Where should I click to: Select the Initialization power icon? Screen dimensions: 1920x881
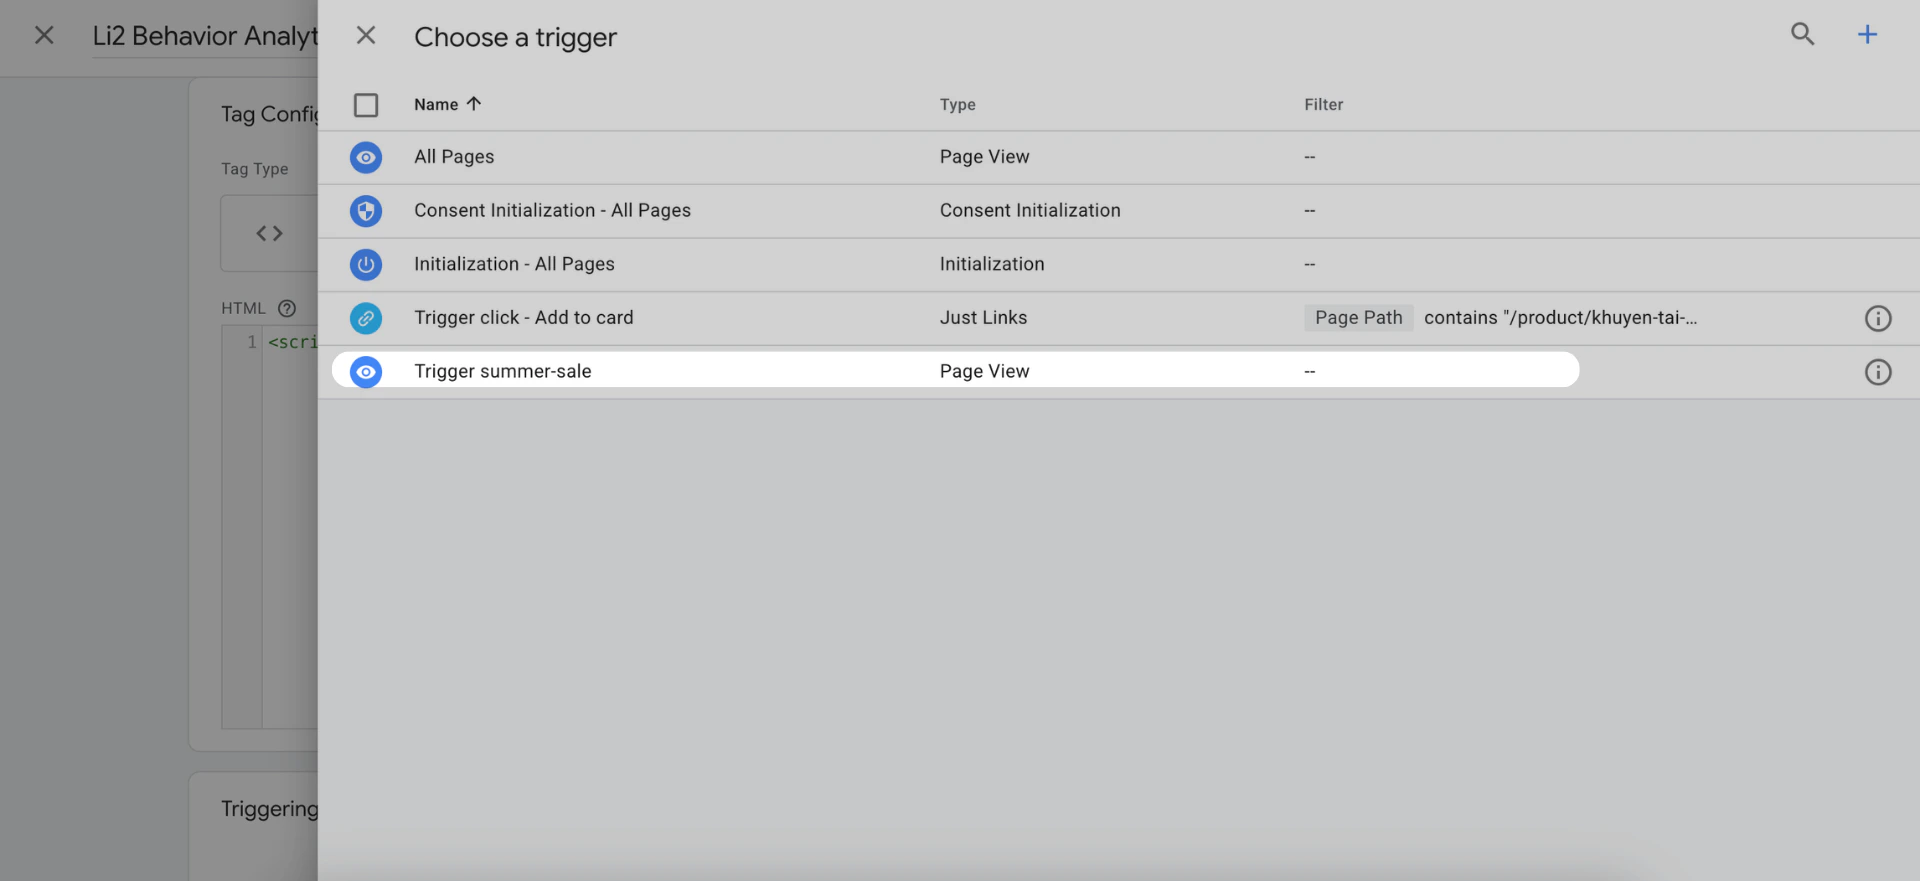(x=366, y=264)
